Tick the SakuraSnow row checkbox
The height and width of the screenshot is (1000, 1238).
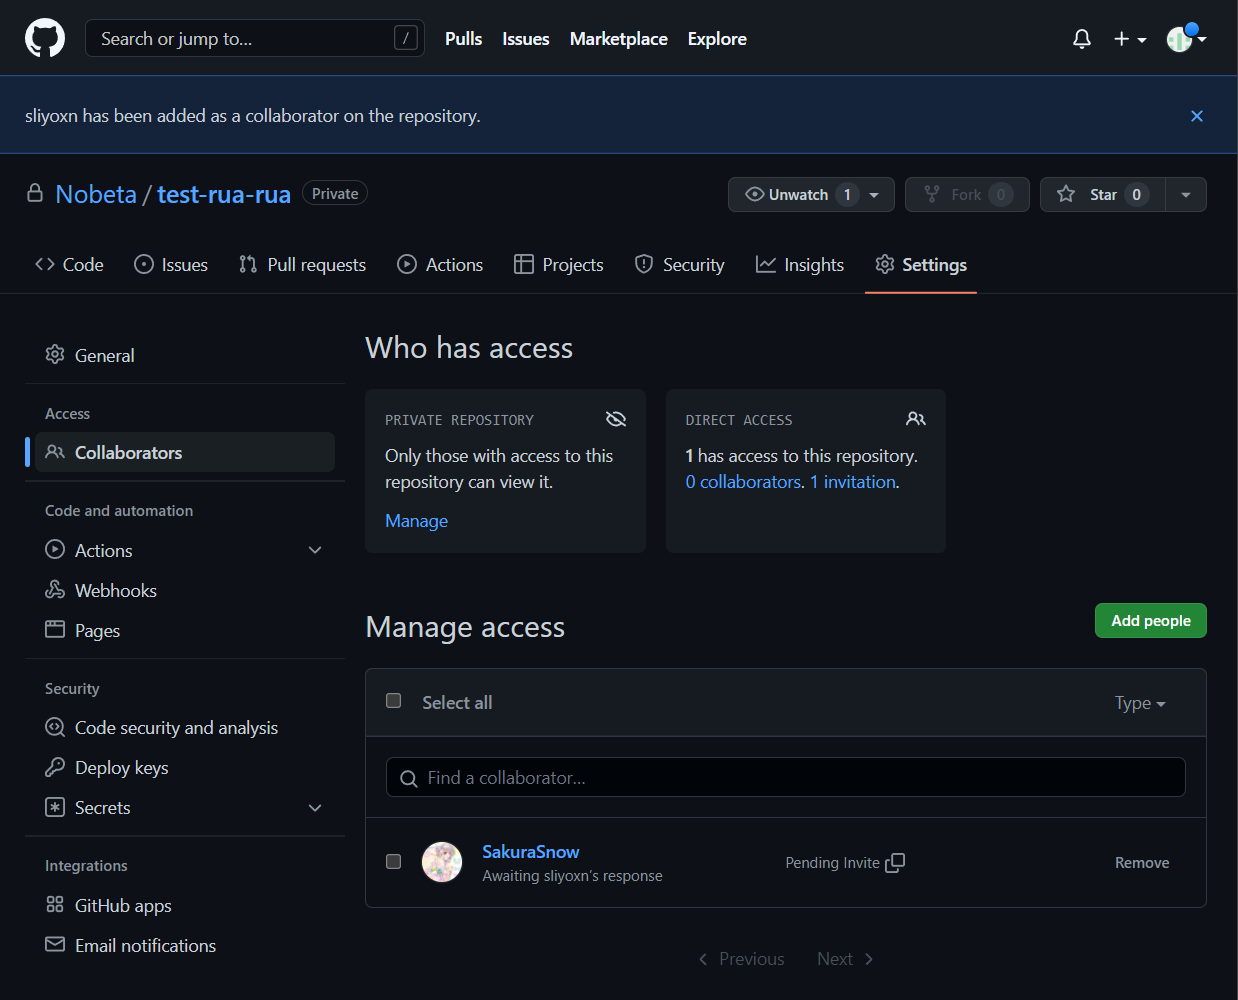click(394, 862)
